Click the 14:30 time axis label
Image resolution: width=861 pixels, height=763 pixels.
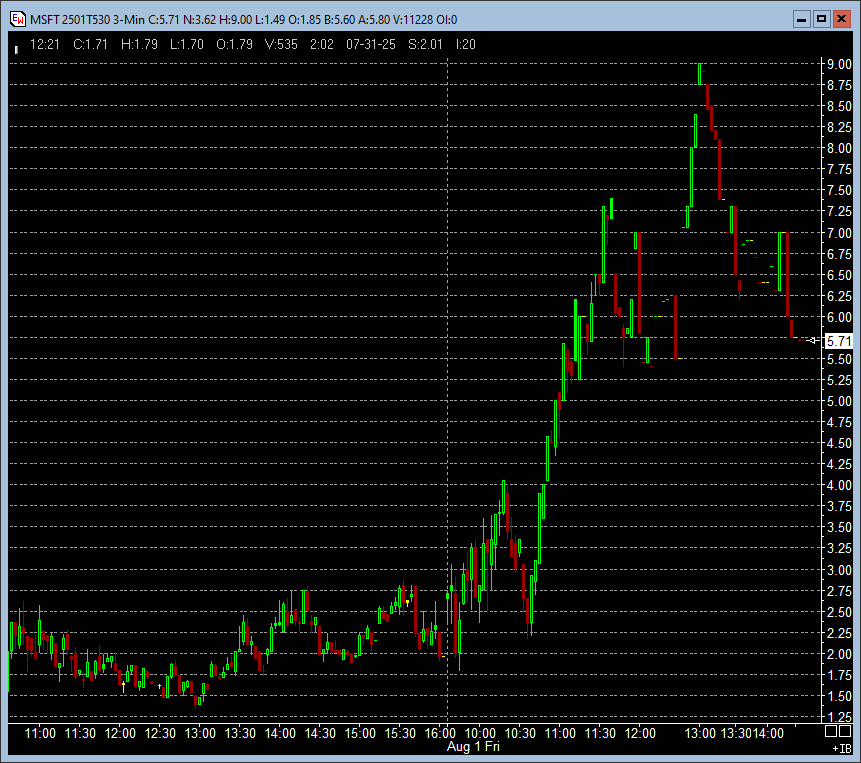(320, 733)
